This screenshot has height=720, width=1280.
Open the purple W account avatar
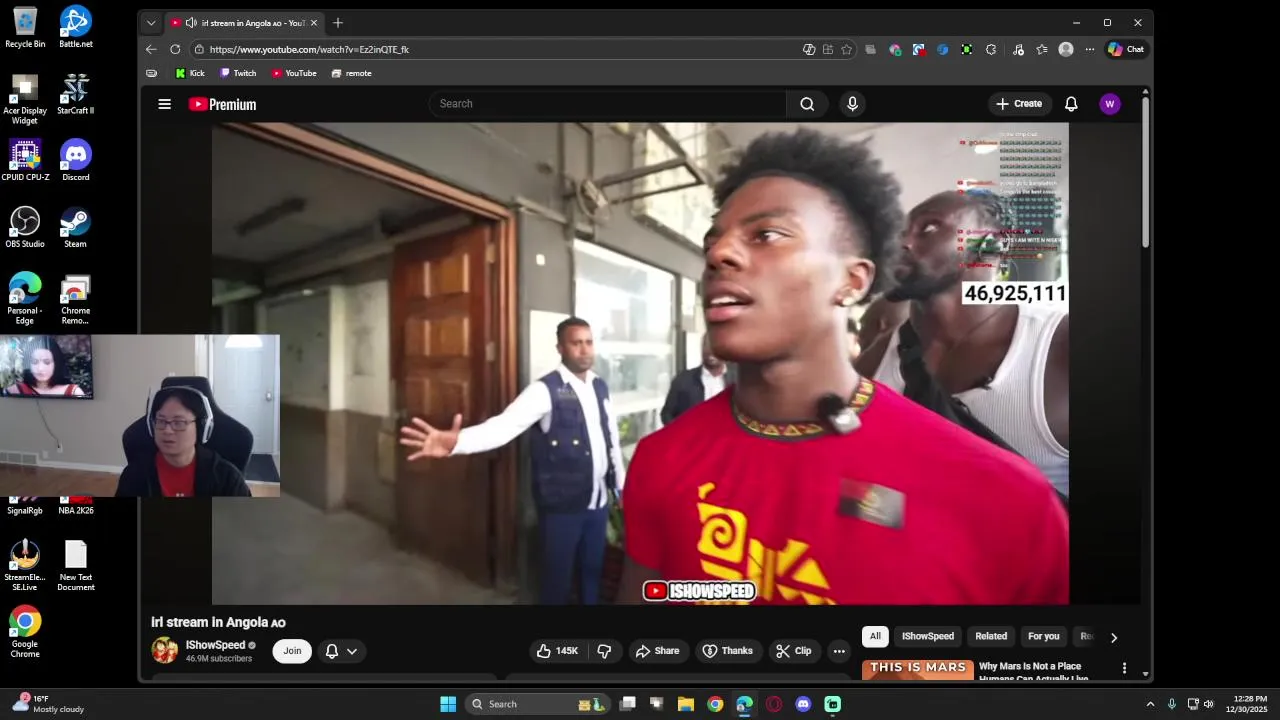tap(1110, 104)
